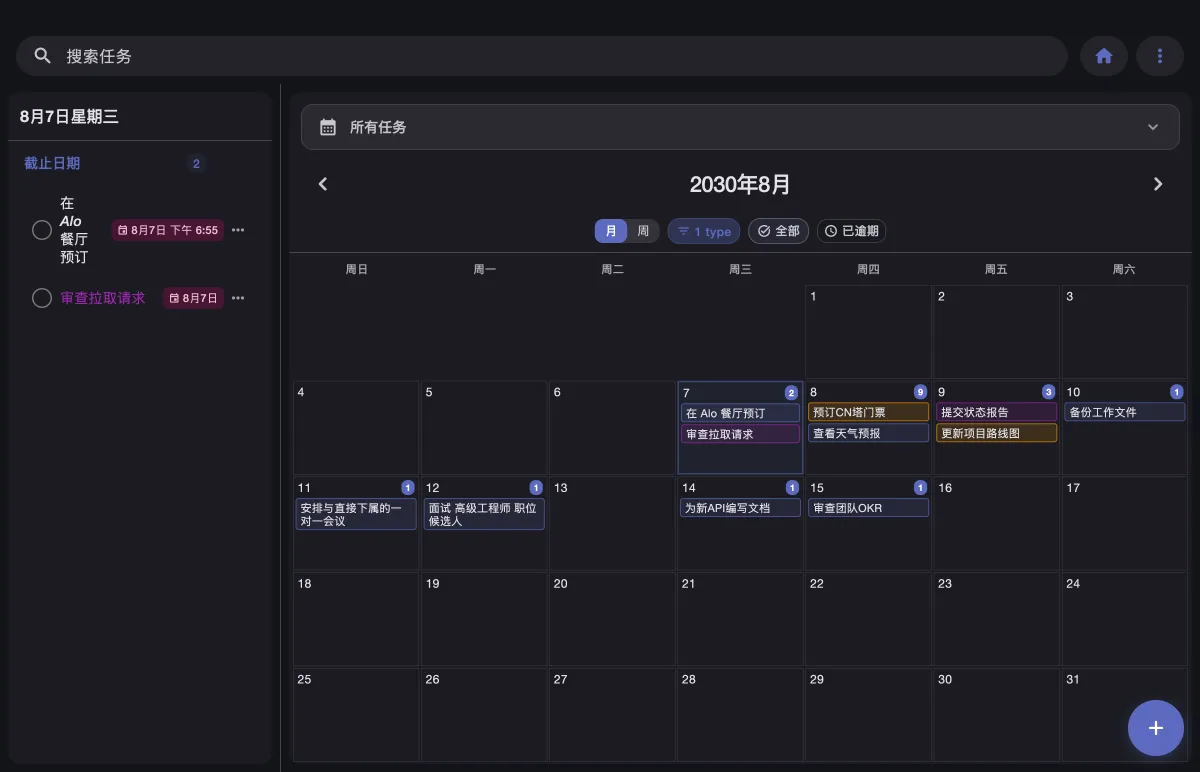Go to previous month with left chevron
Viewport: 1200px width, 772px height.
323,184
